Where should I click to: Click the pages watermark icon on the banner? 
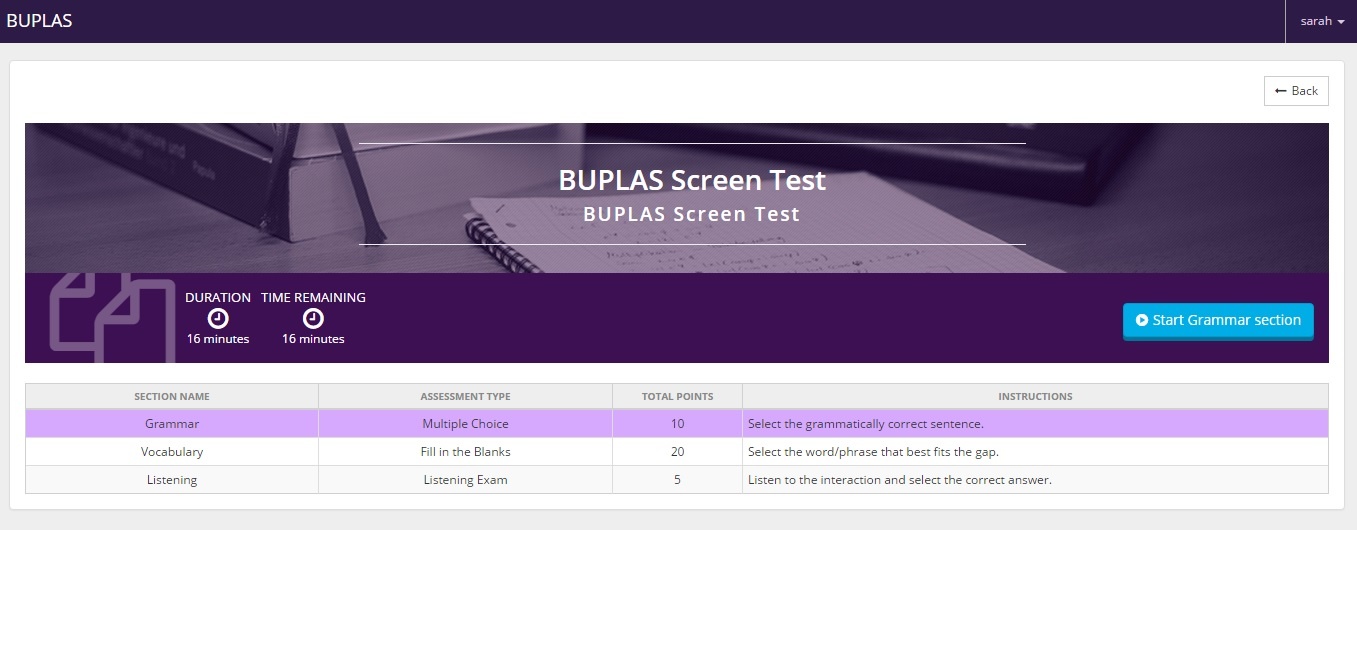[112, 317]
